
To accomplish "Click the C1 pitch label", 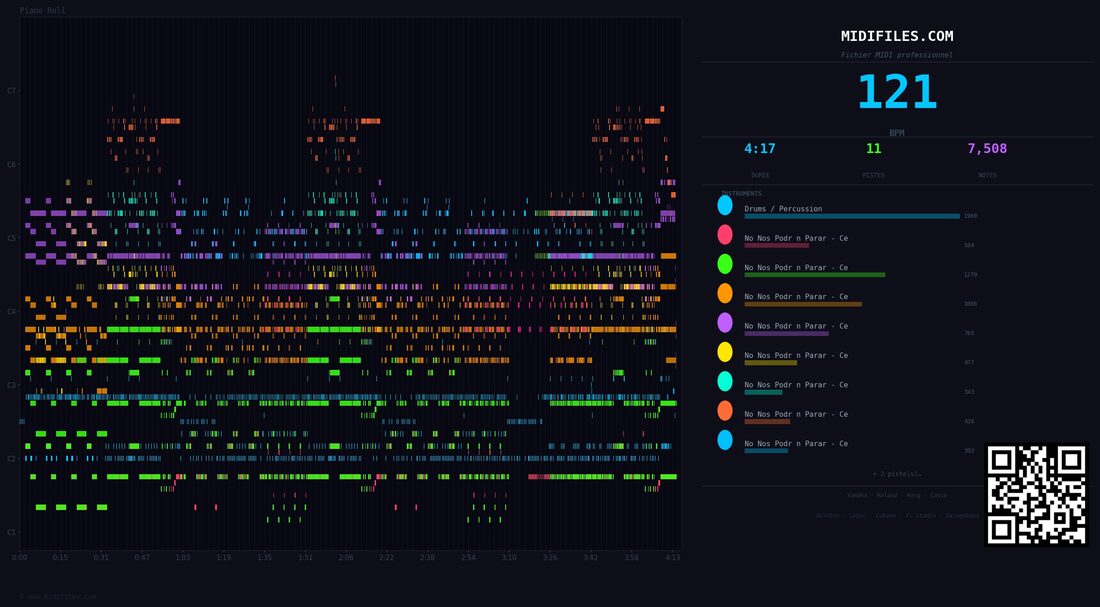I will click(x=11, y=532).
